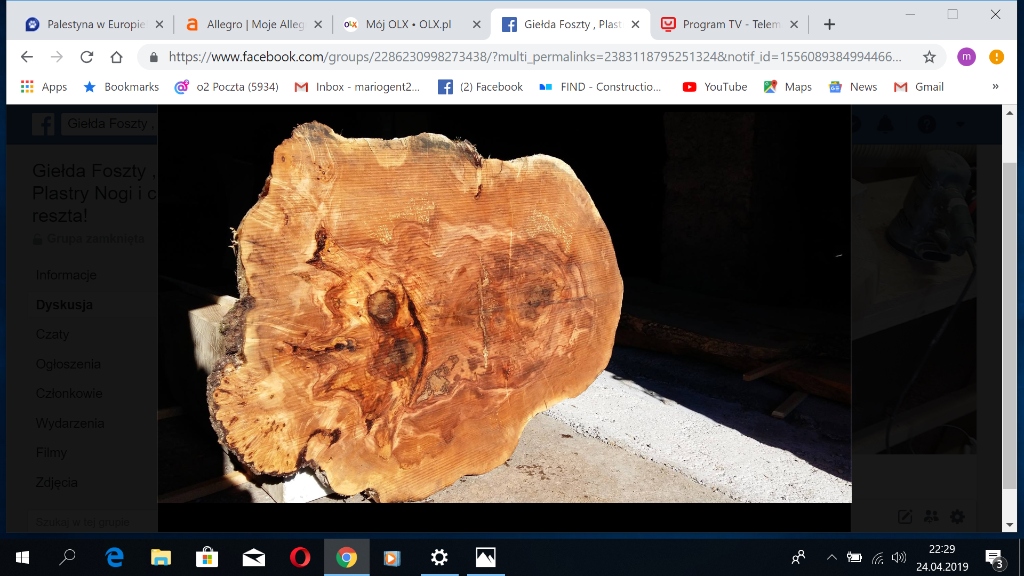Open the Maps bookmark

pos(788,87)
